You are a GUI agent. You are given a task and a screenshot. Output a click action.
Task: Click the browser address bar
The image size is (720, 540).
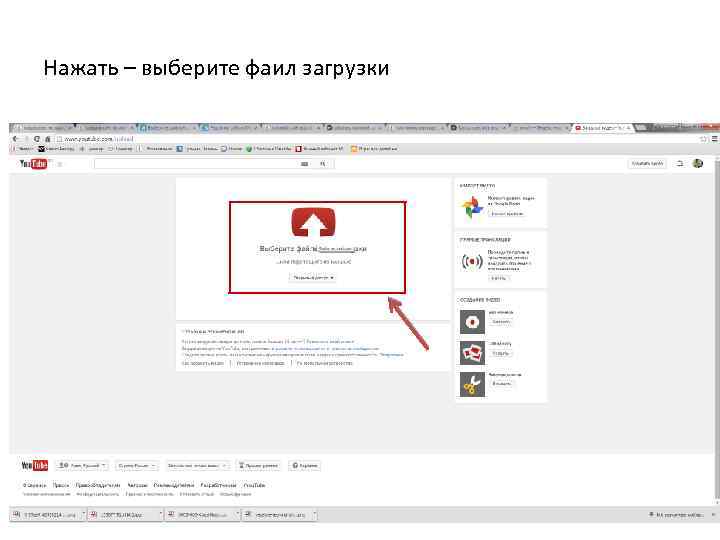[x=377, y=139]
